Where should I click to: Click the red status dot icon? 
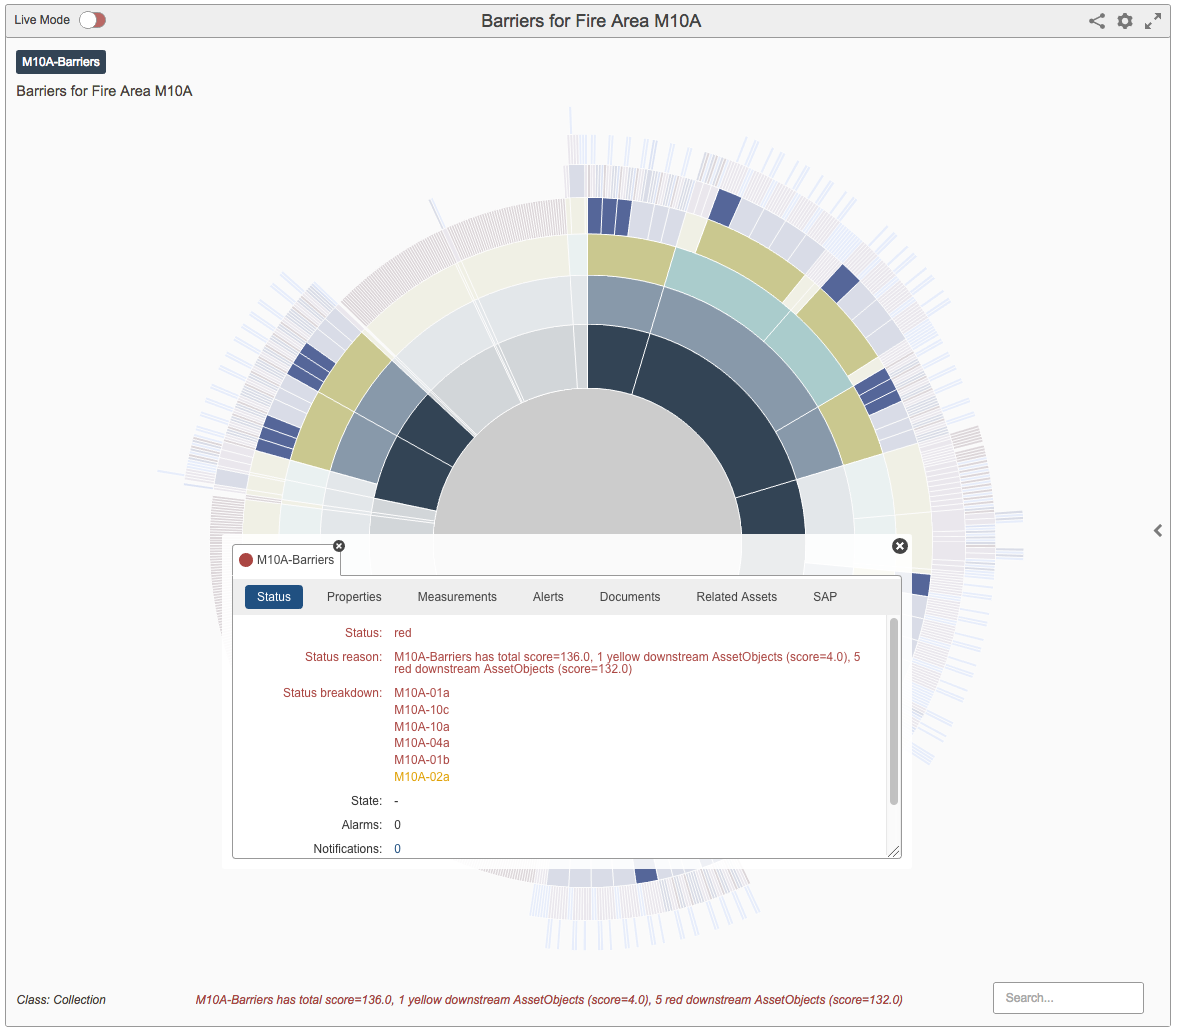click(x=245, y=560)
